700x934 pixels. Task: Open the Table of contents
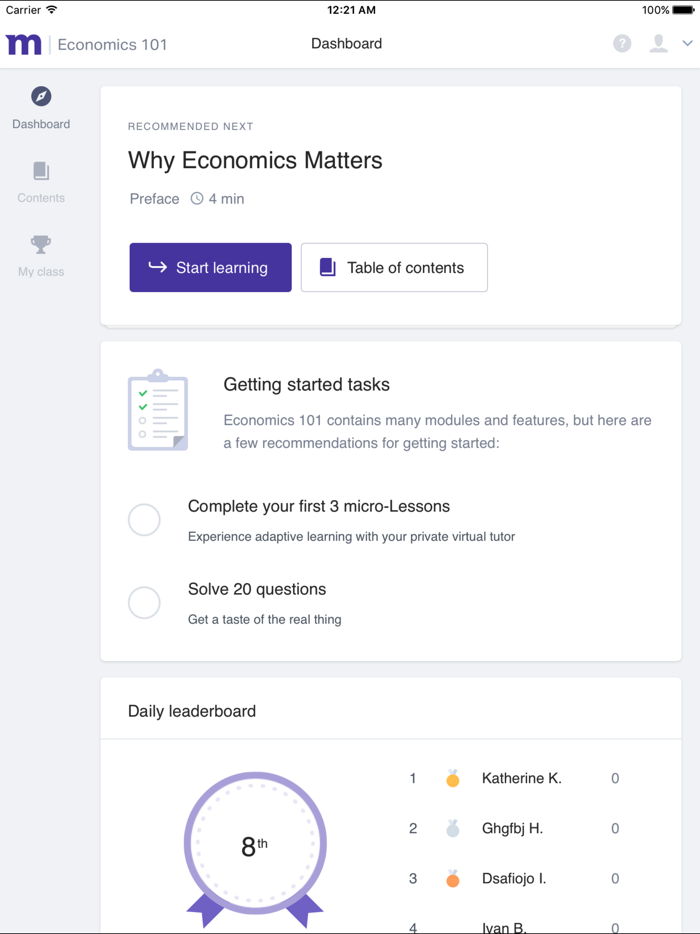pos(393,267)
